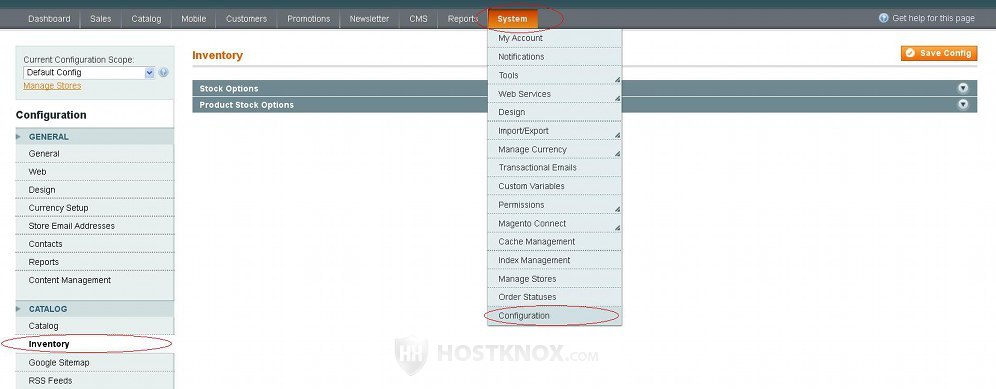Open Cache Management from System menu
Viewport: 996px width, 389px height.
coord(555,242)
